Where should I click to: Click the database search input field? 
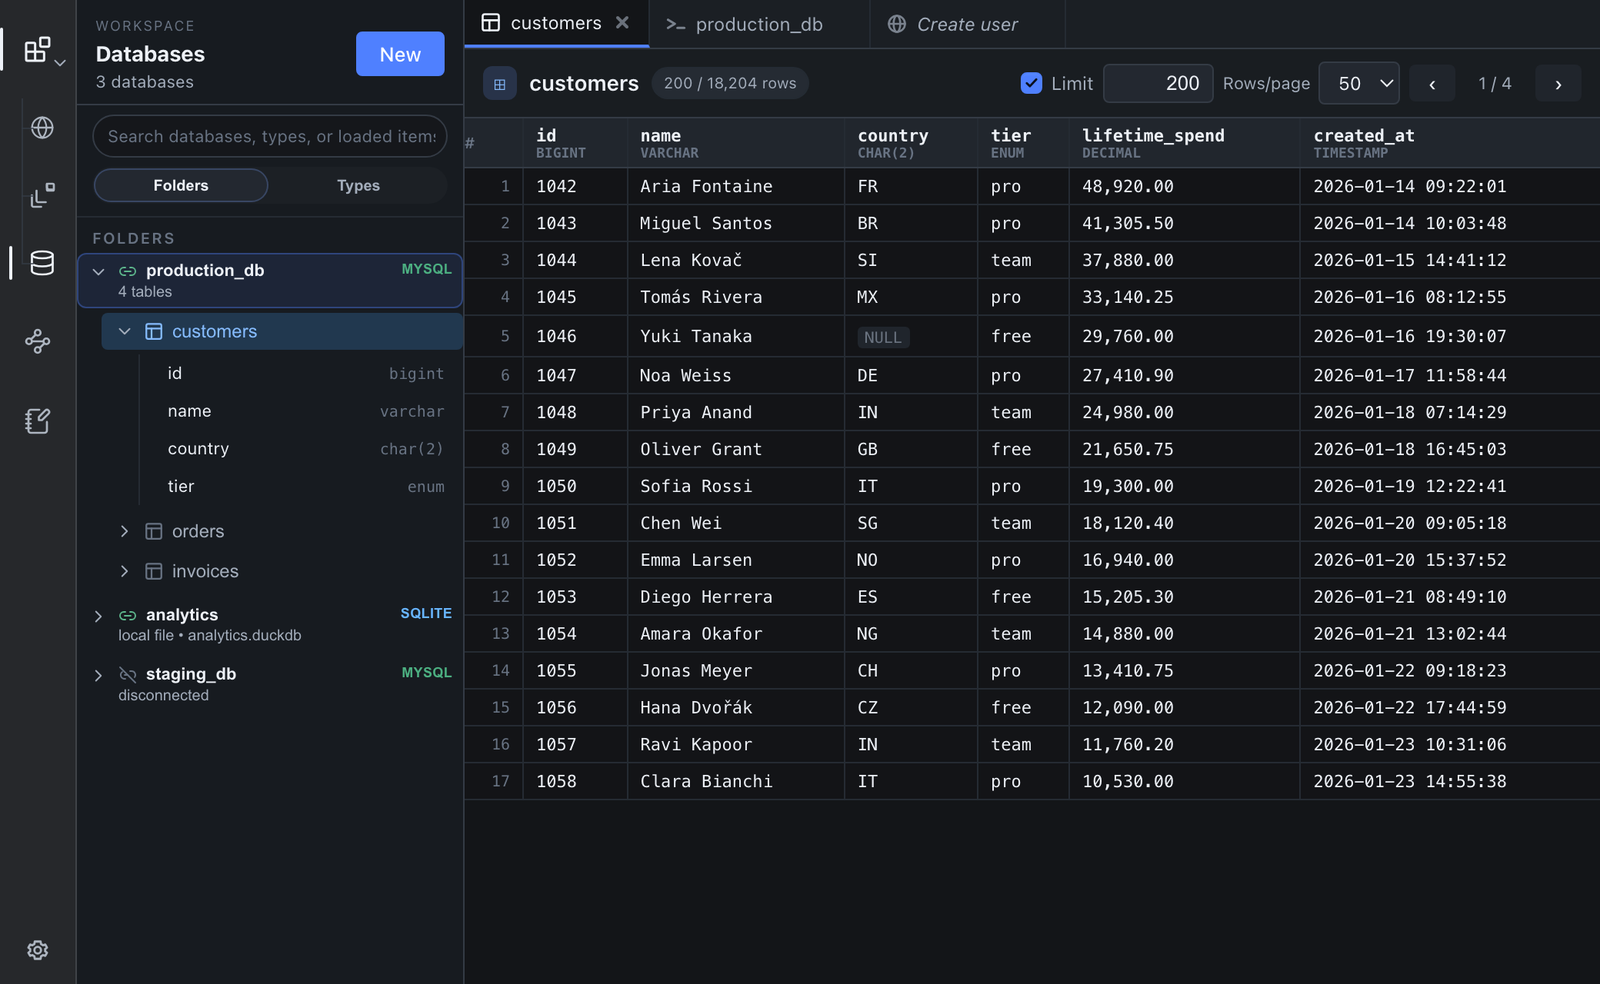pos(270,136)
